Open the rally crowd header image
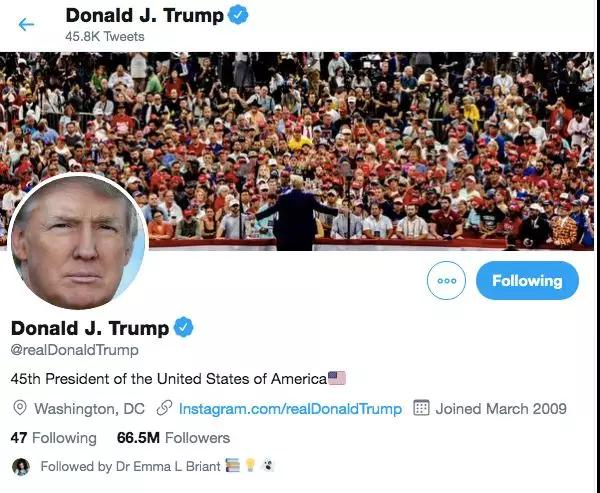Image resolution: width=600 pixels, height=493 pixels. coord(297,151)
